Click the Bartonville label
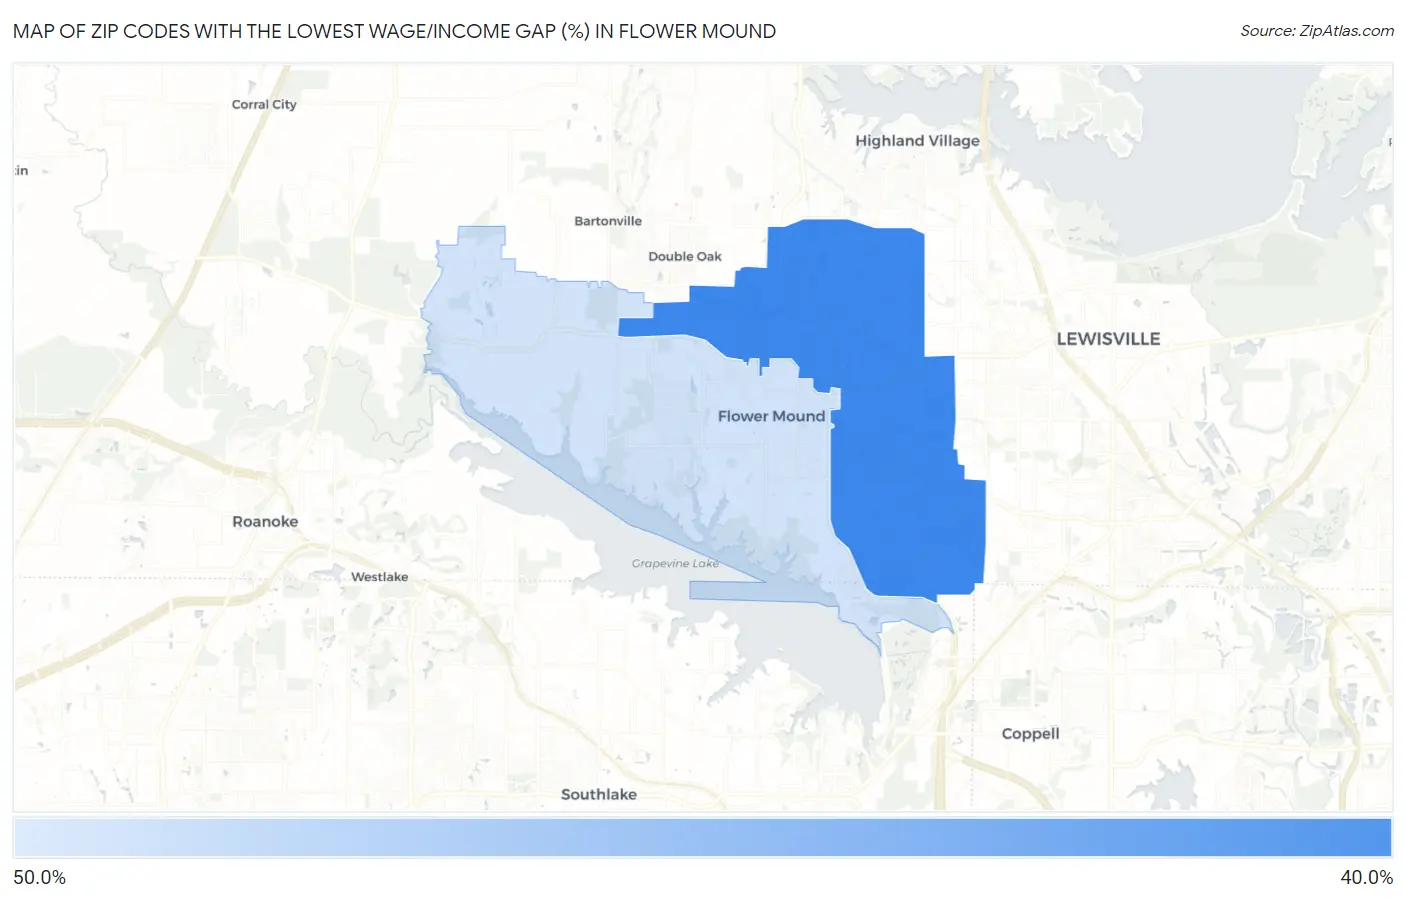The image size is (1406, 899). [x=608, y=221]
